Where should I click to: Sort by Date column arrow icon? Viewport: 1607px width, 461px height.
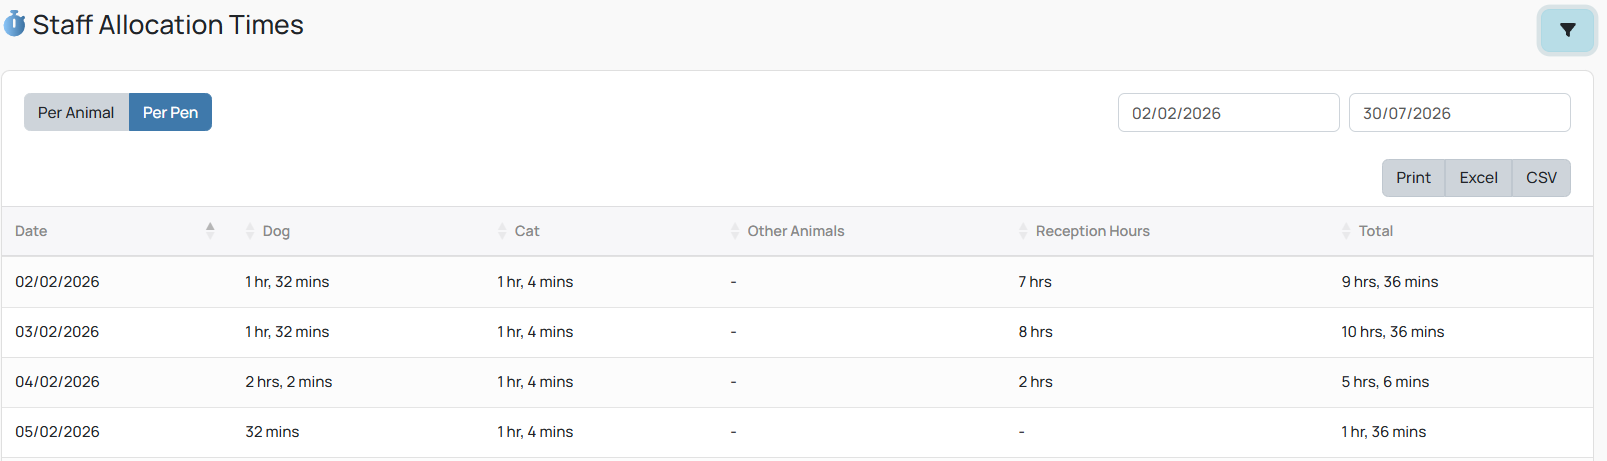pos(210,230)
